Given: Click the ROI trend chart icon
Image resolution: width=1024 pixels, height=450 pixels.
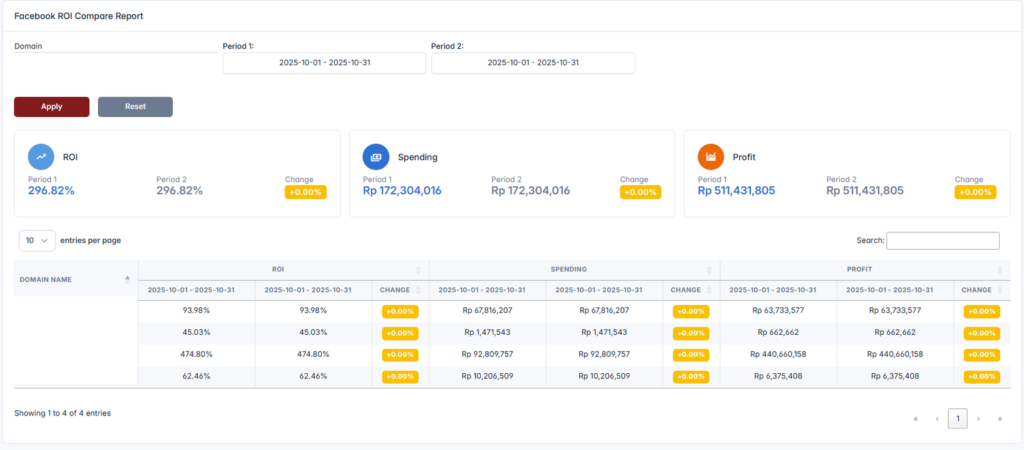Looking at the screenshot, I should (41, 156).
